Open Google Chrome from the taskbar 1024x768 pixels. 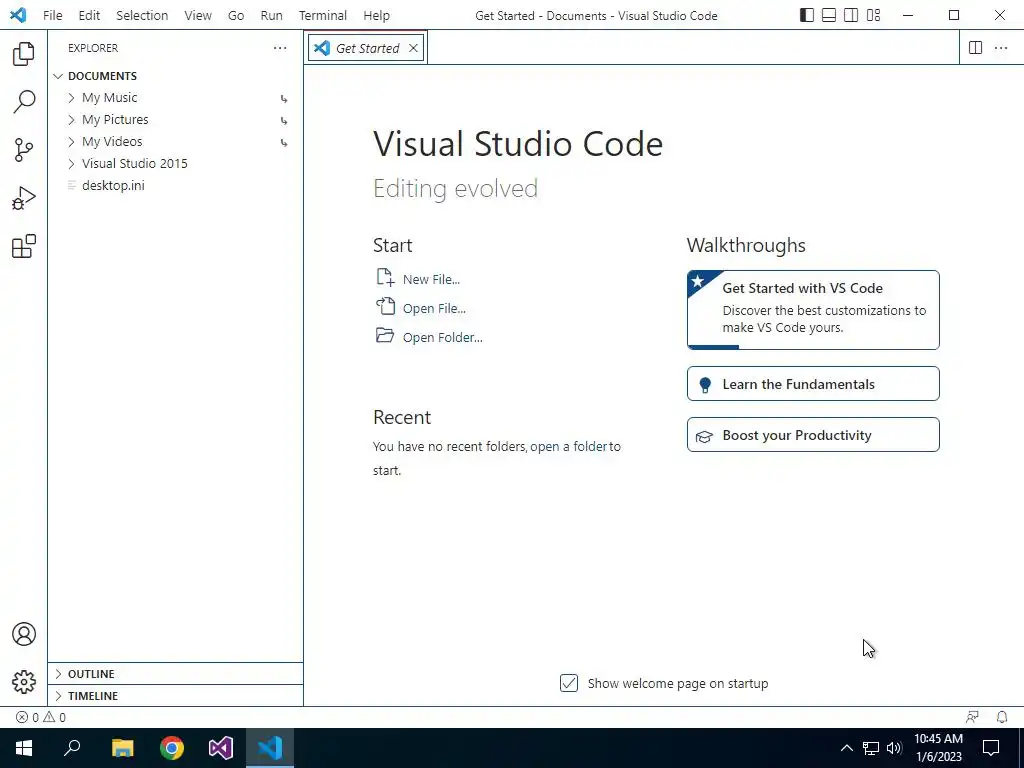[x=172, y=748]
